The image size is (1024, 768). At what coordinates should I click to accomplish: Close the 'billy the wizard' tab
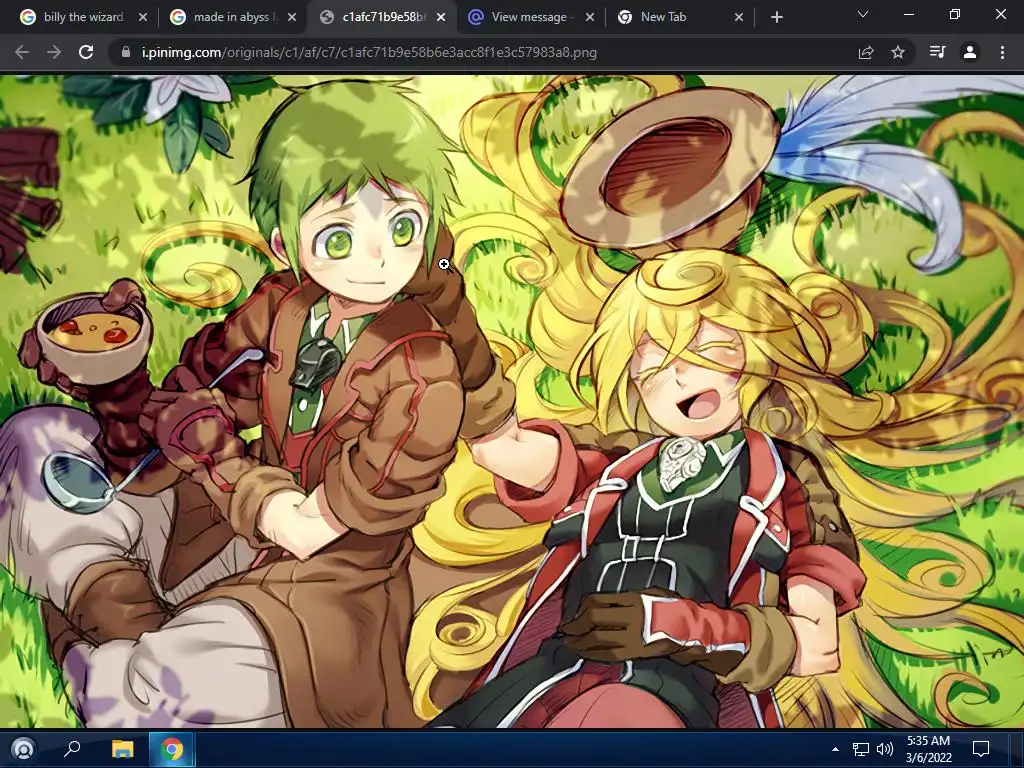pyautogui.click(x=143, y=17)
